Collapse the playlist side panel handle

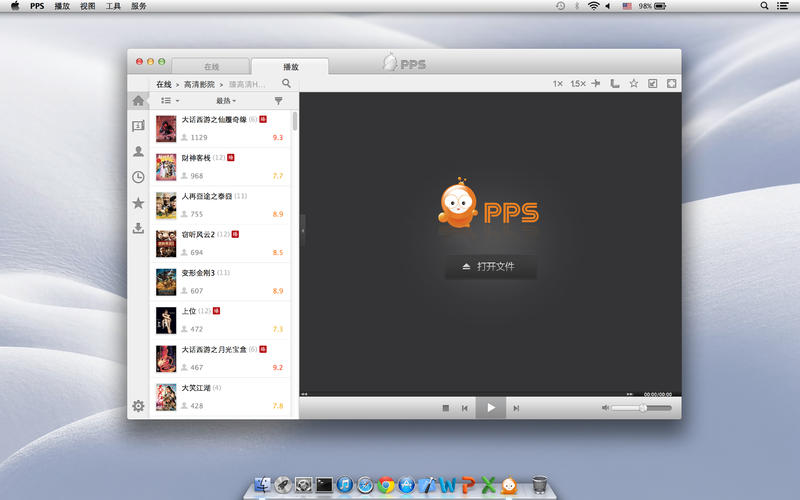303,231
